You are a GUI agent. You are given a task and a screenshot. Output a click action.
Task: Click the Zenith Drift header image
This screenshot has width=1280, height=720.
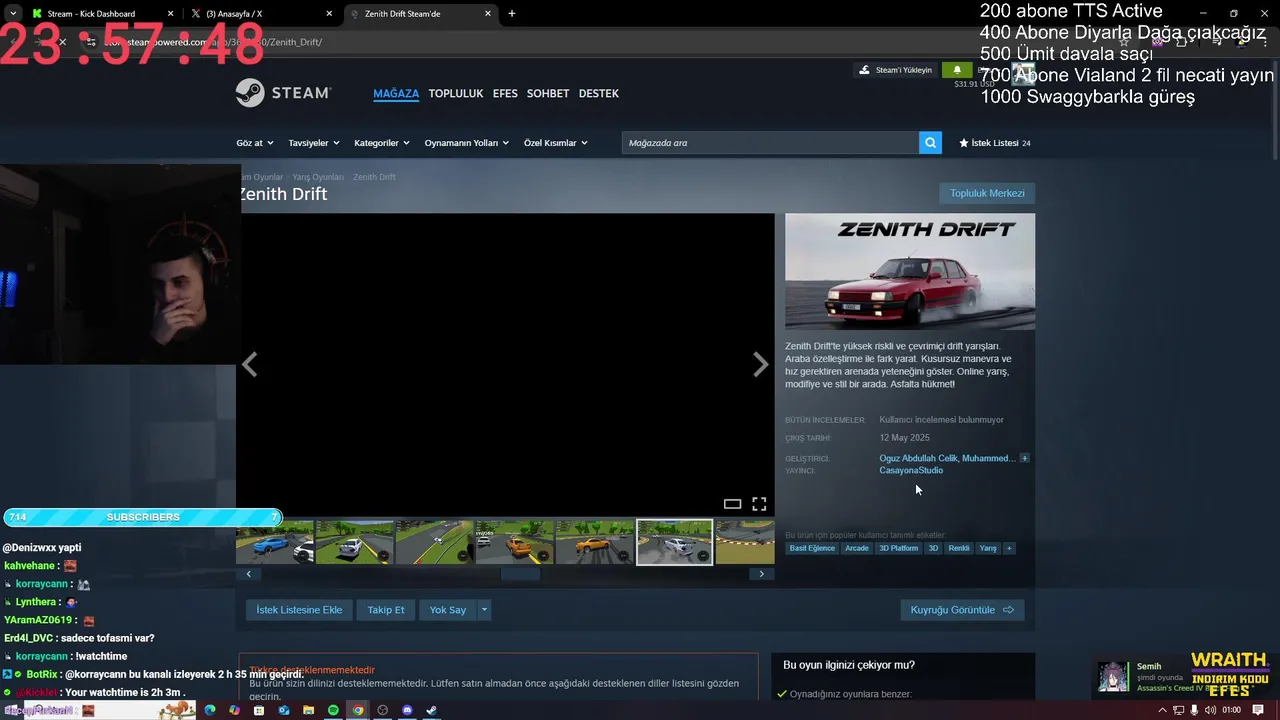[x=910, y=271]
